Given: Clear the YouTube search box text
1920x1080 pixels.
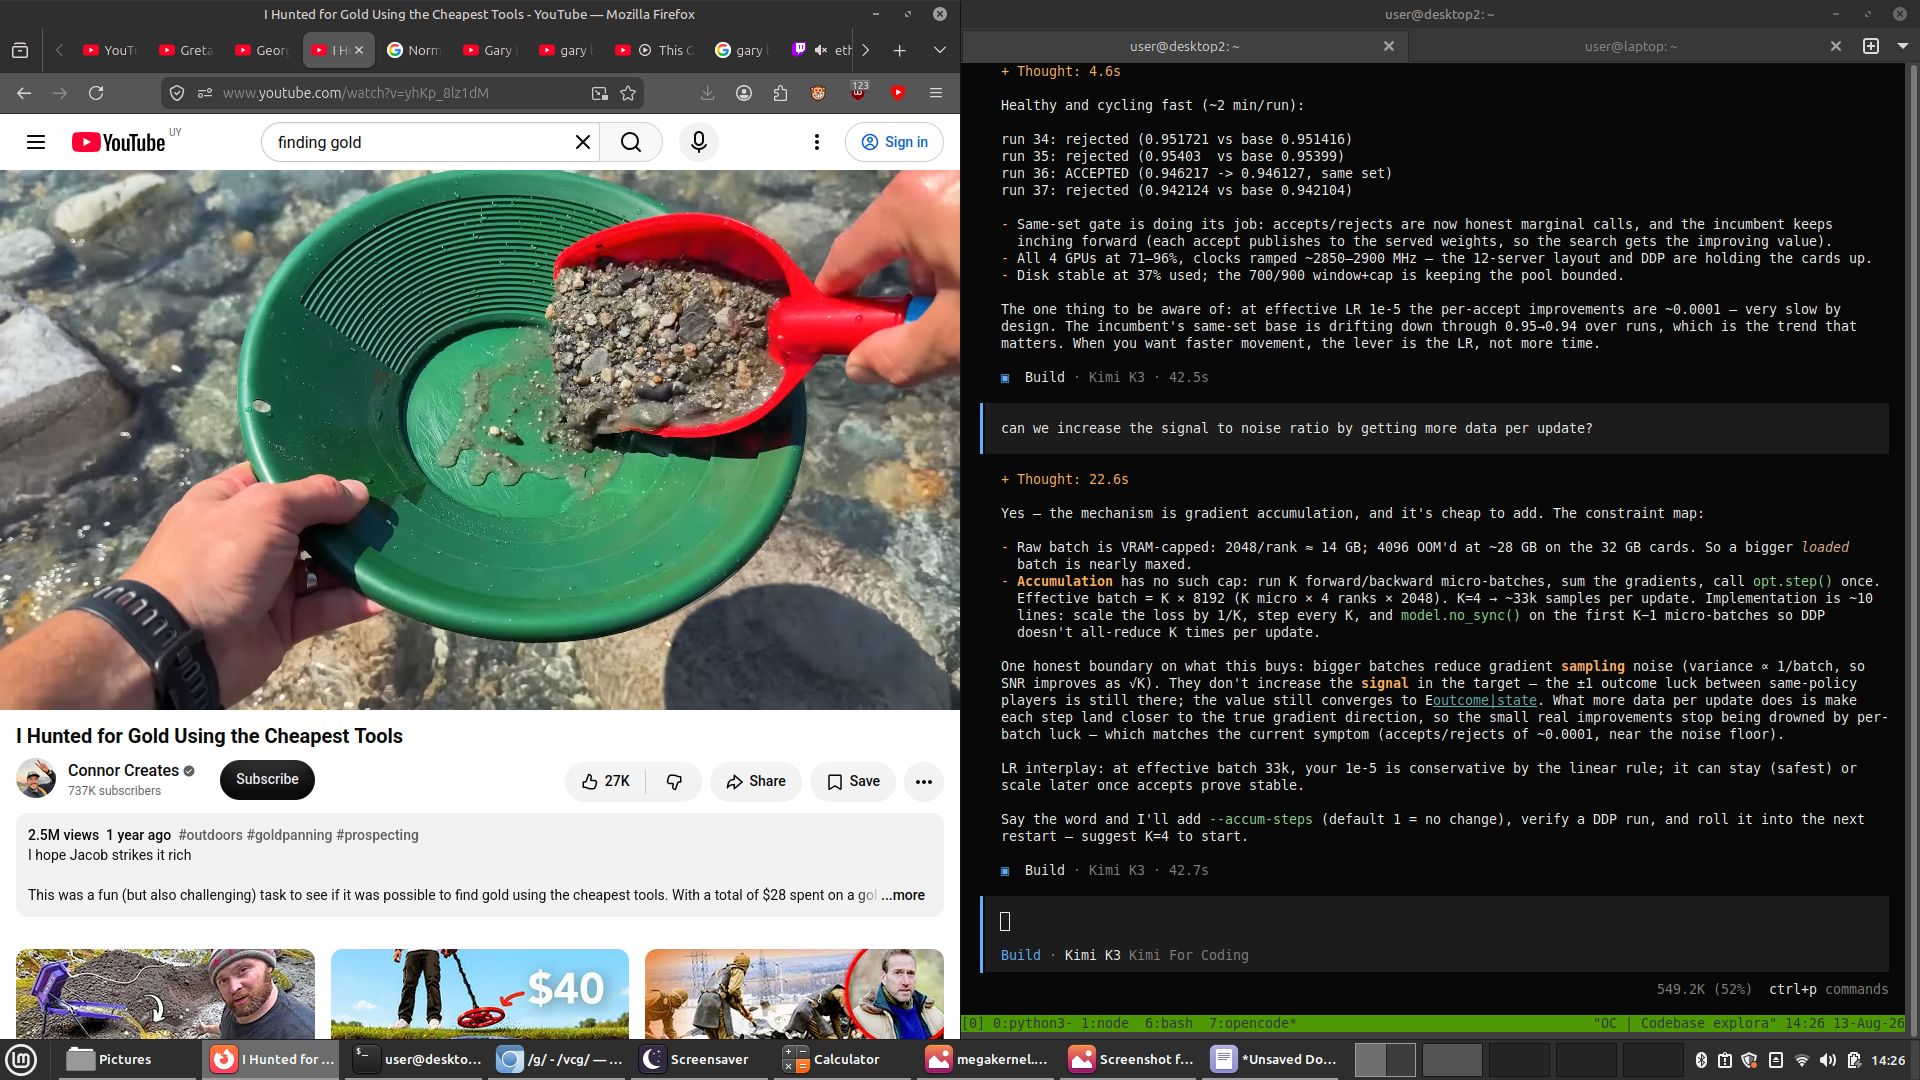Looking at the screenshot, I should 583,142.
